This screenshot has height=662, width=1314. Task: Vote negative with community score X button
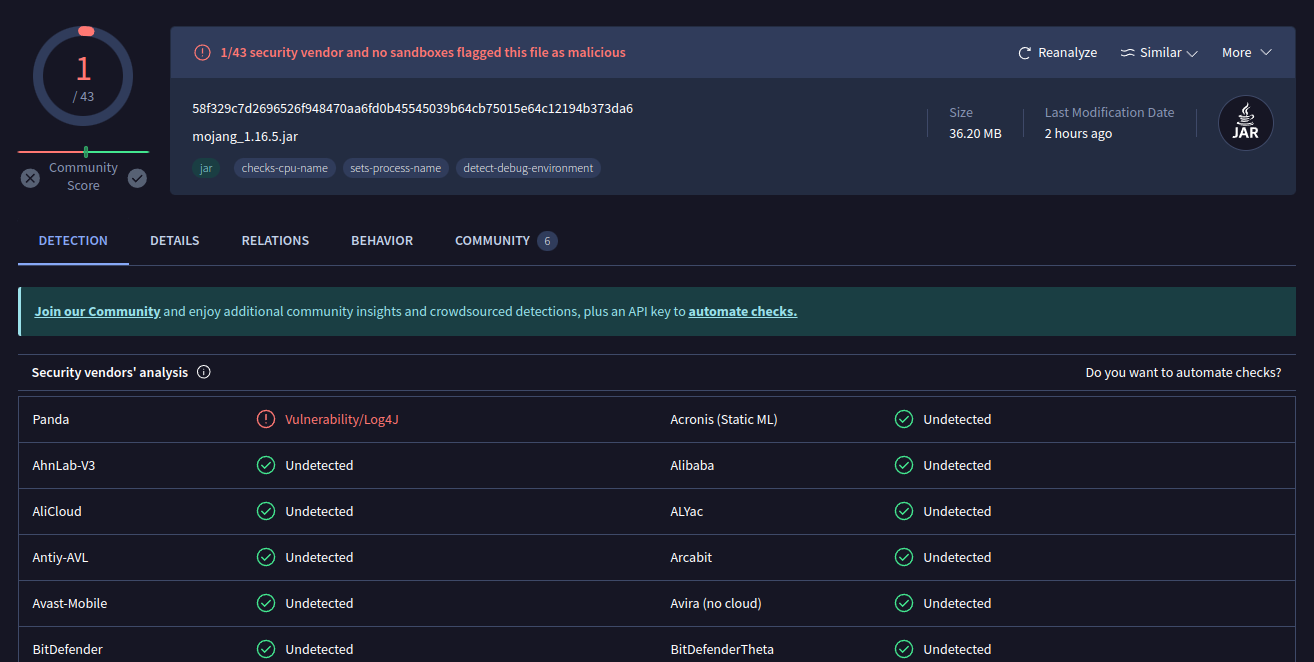pyautogui.click(x=30, y=178)
